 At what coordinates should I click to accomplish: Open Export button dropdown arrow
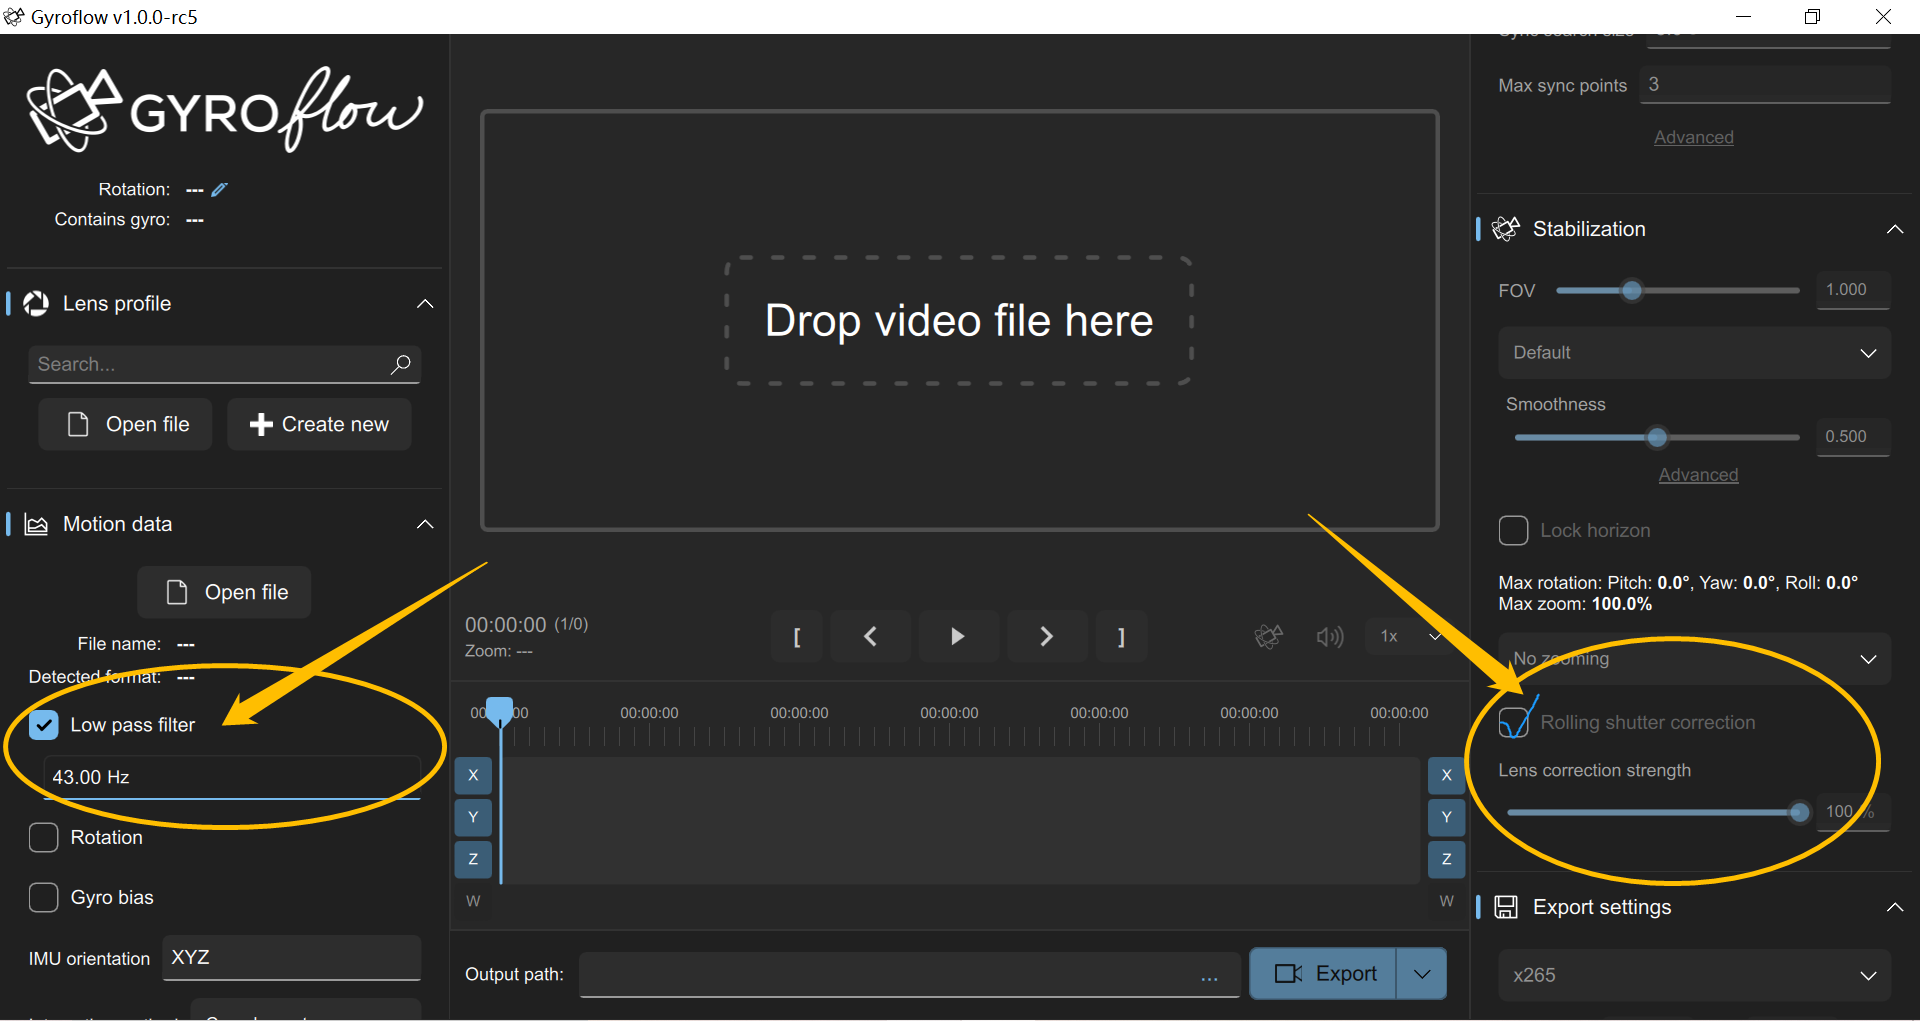[1421, 974]
